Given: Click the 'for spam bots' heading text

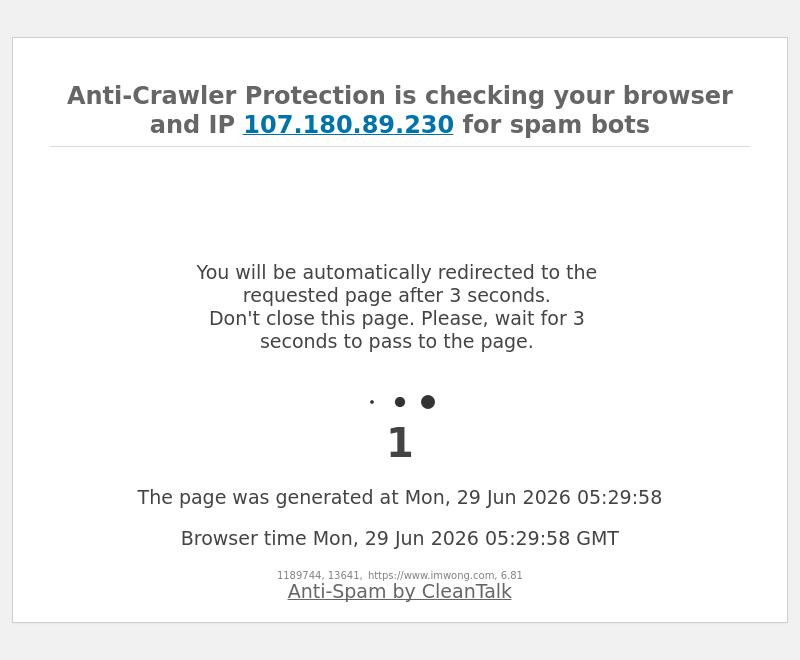Looking at the screenshot, I should pyautogui.click(x=556, y=124).
